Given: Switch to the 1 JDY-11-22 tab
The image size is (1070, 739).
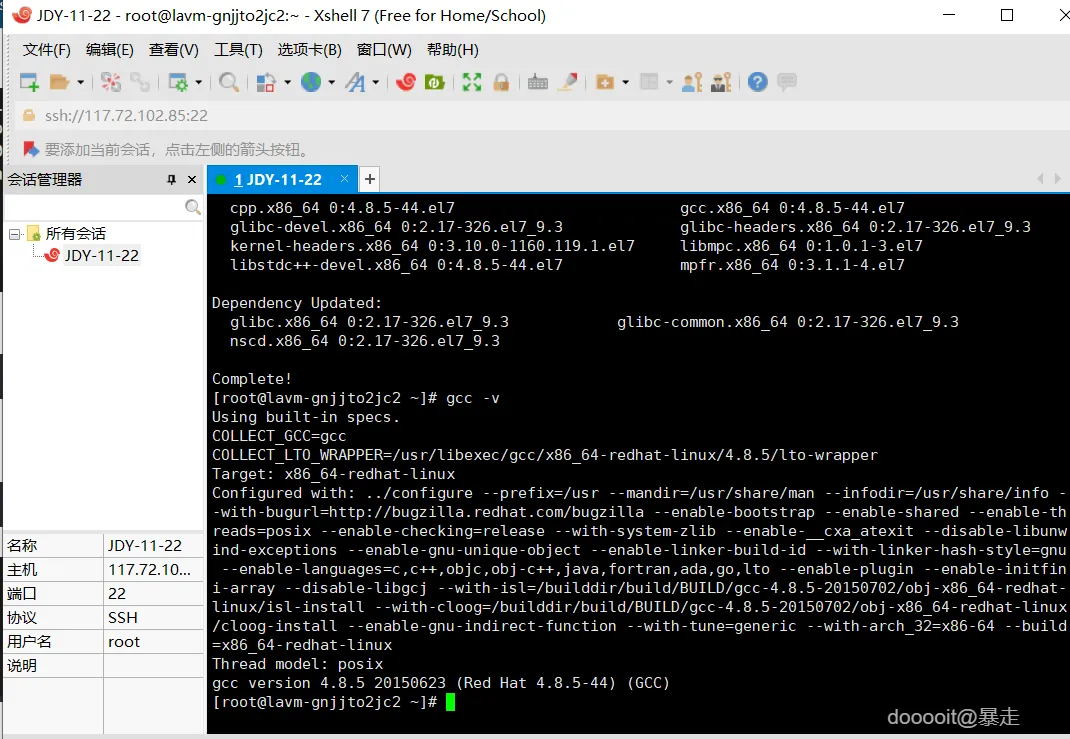Looking at the screenshot, I should point(278,179).
